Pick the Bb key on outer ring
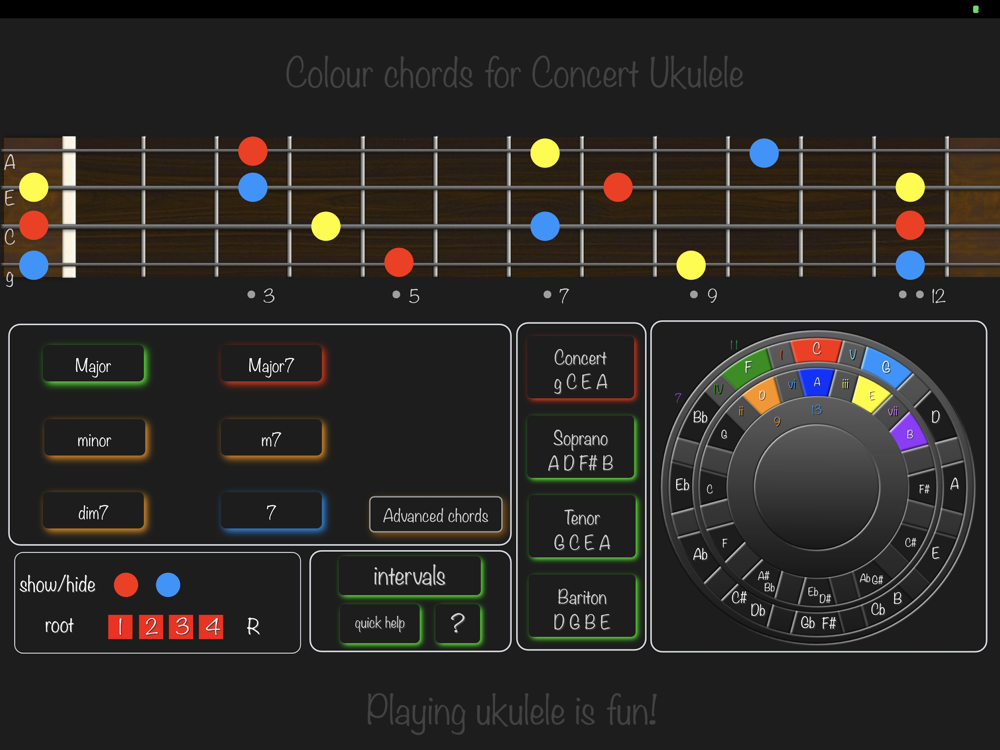 click(x=700, y=417)
